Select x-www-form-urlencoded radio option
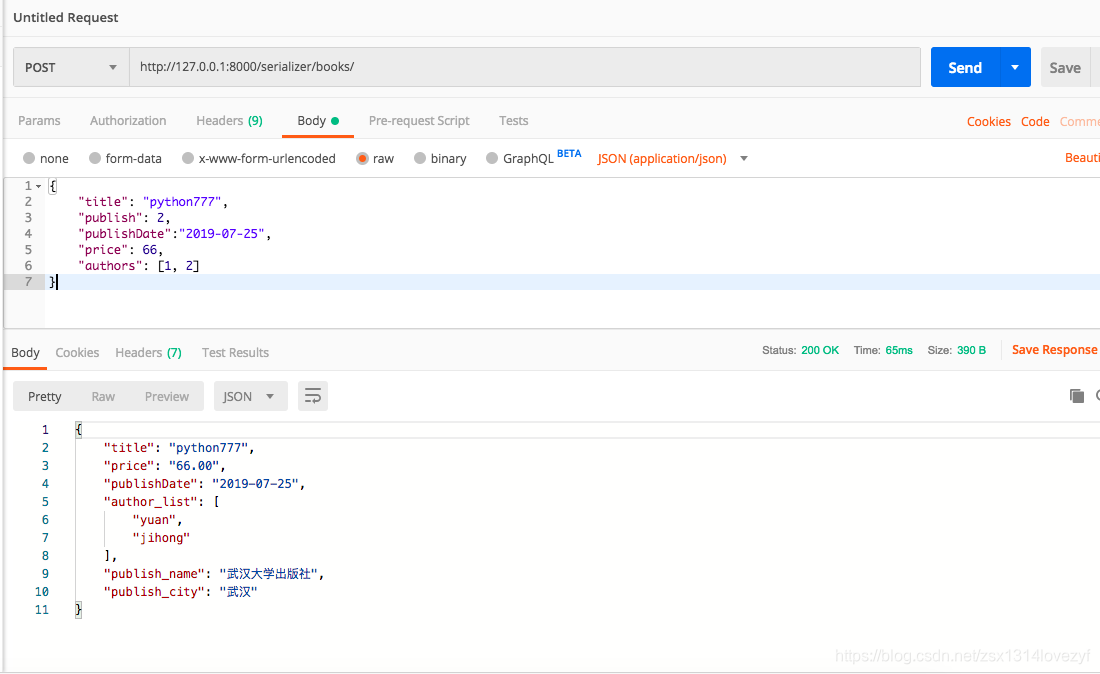The height and width of the screenshot is (674, 1100). pos(258,159)
